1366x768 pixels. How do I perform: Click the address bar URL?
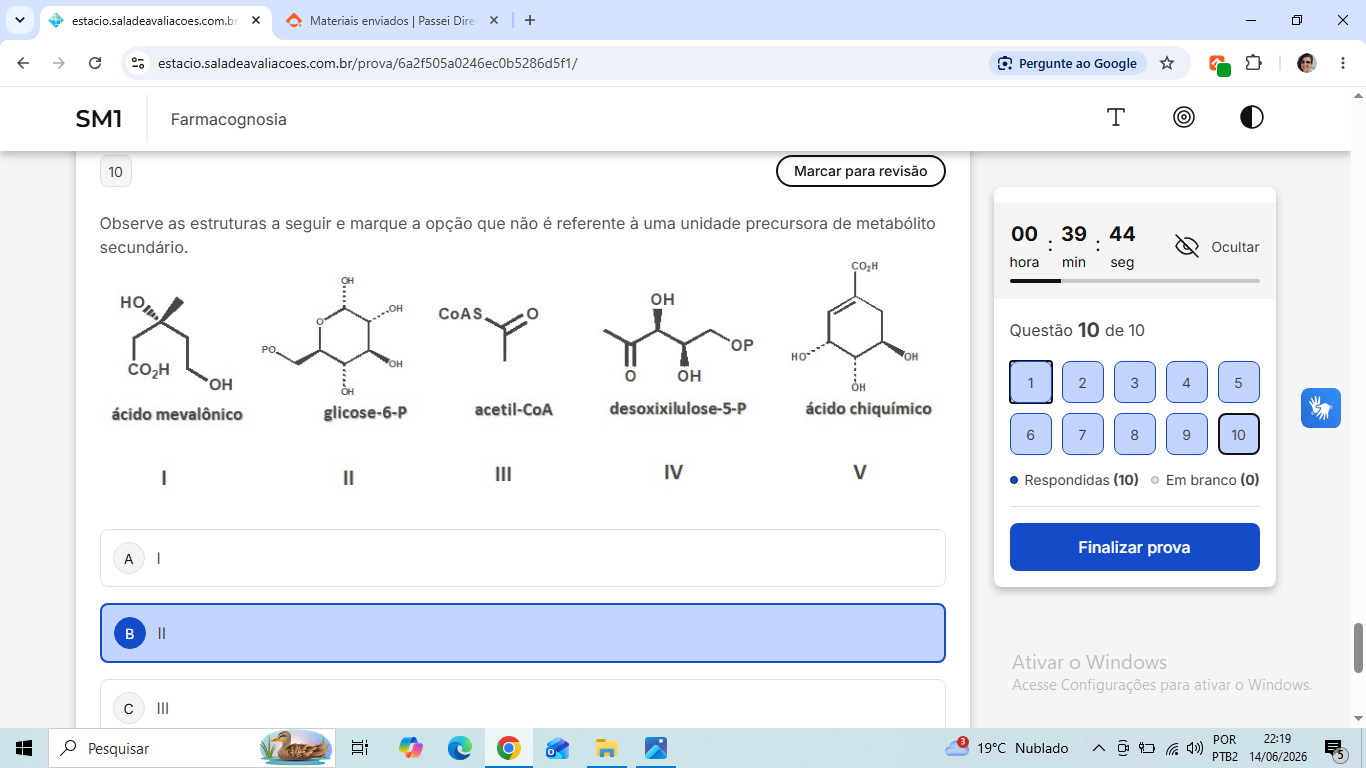368,63
